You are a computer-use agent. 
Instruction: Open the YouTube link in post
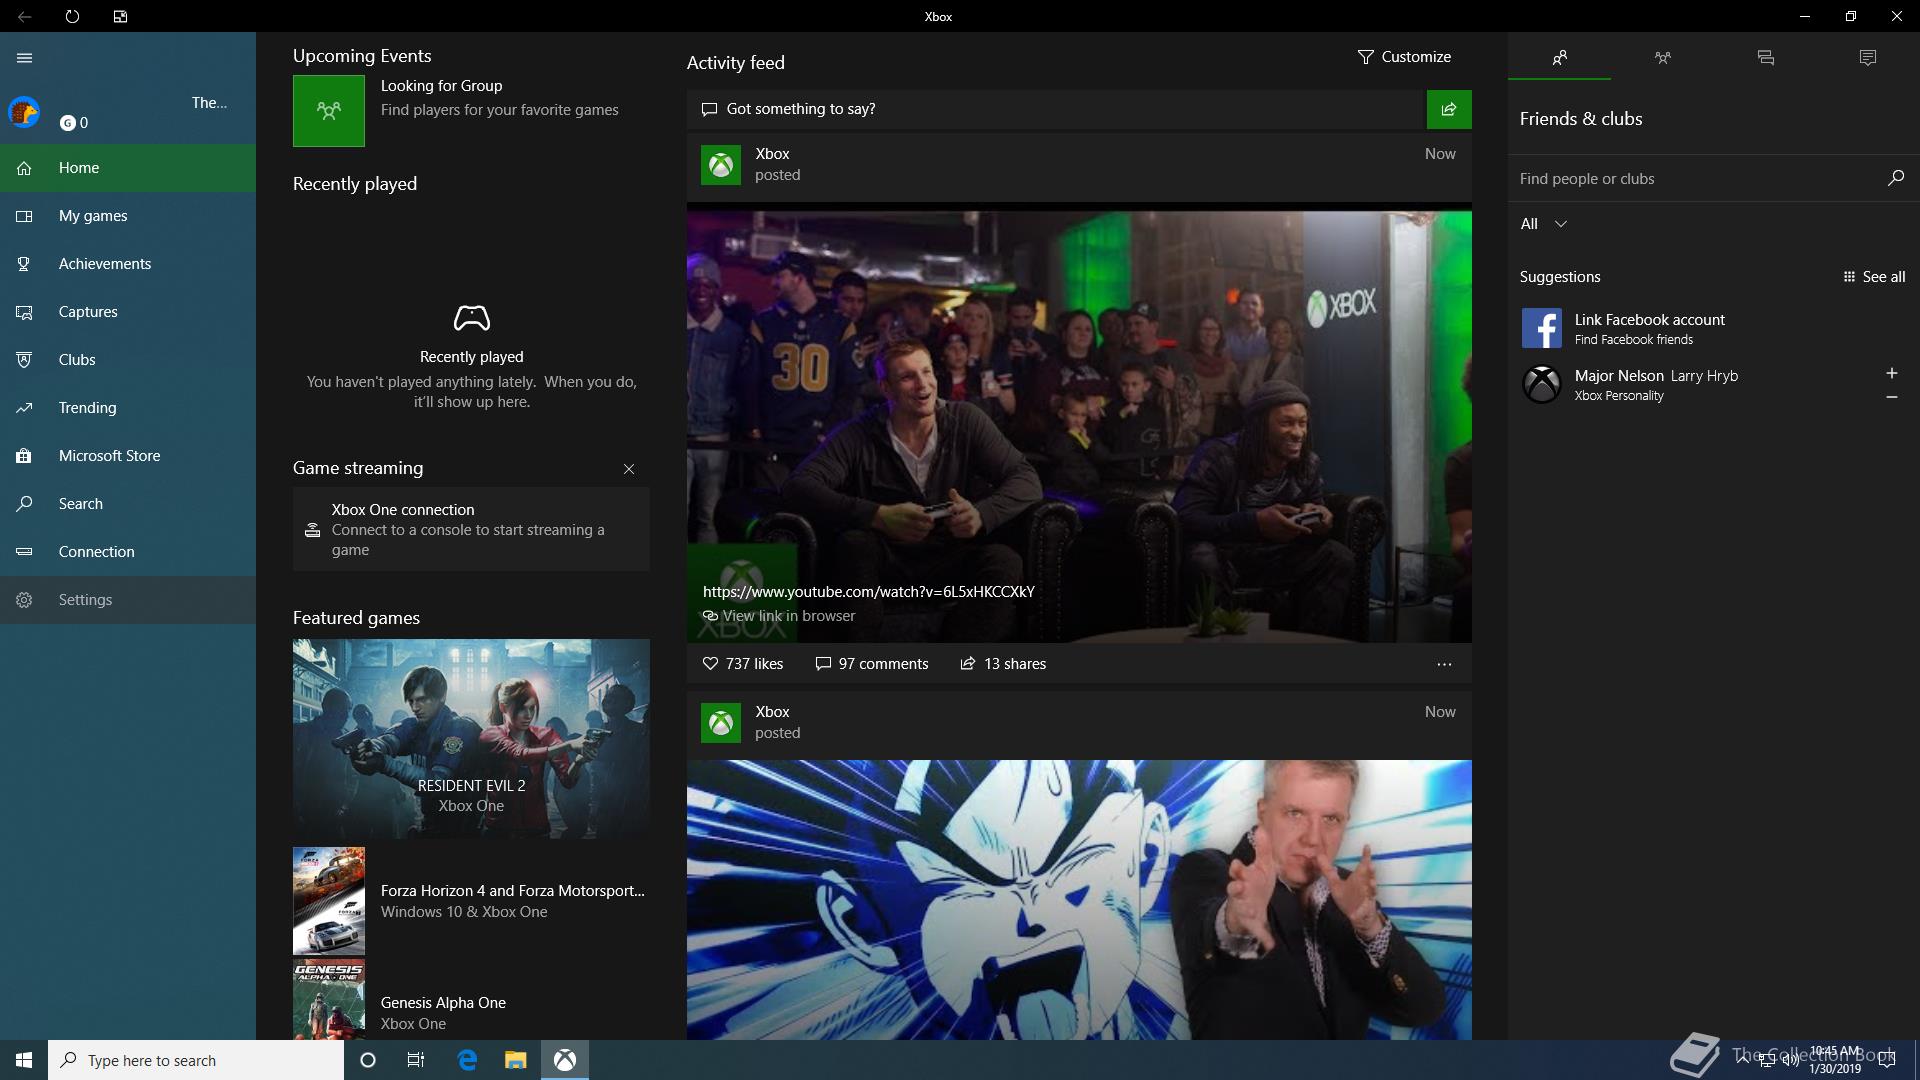point(868,592)
